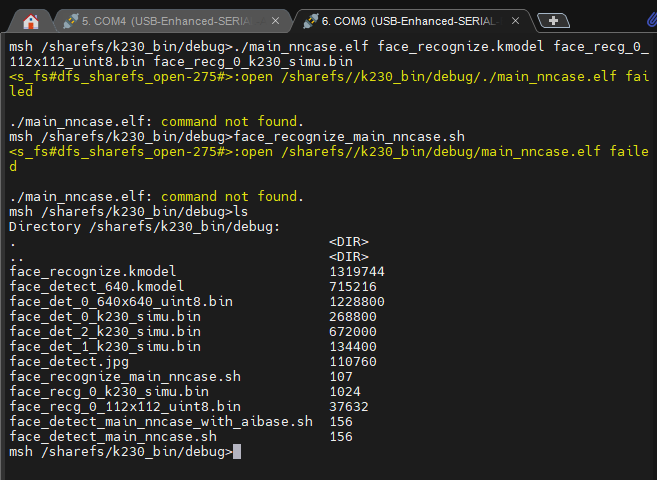Click face_recg_0_k230_simu.bin in the listing
657x480 pixels.
click(109, 392)
